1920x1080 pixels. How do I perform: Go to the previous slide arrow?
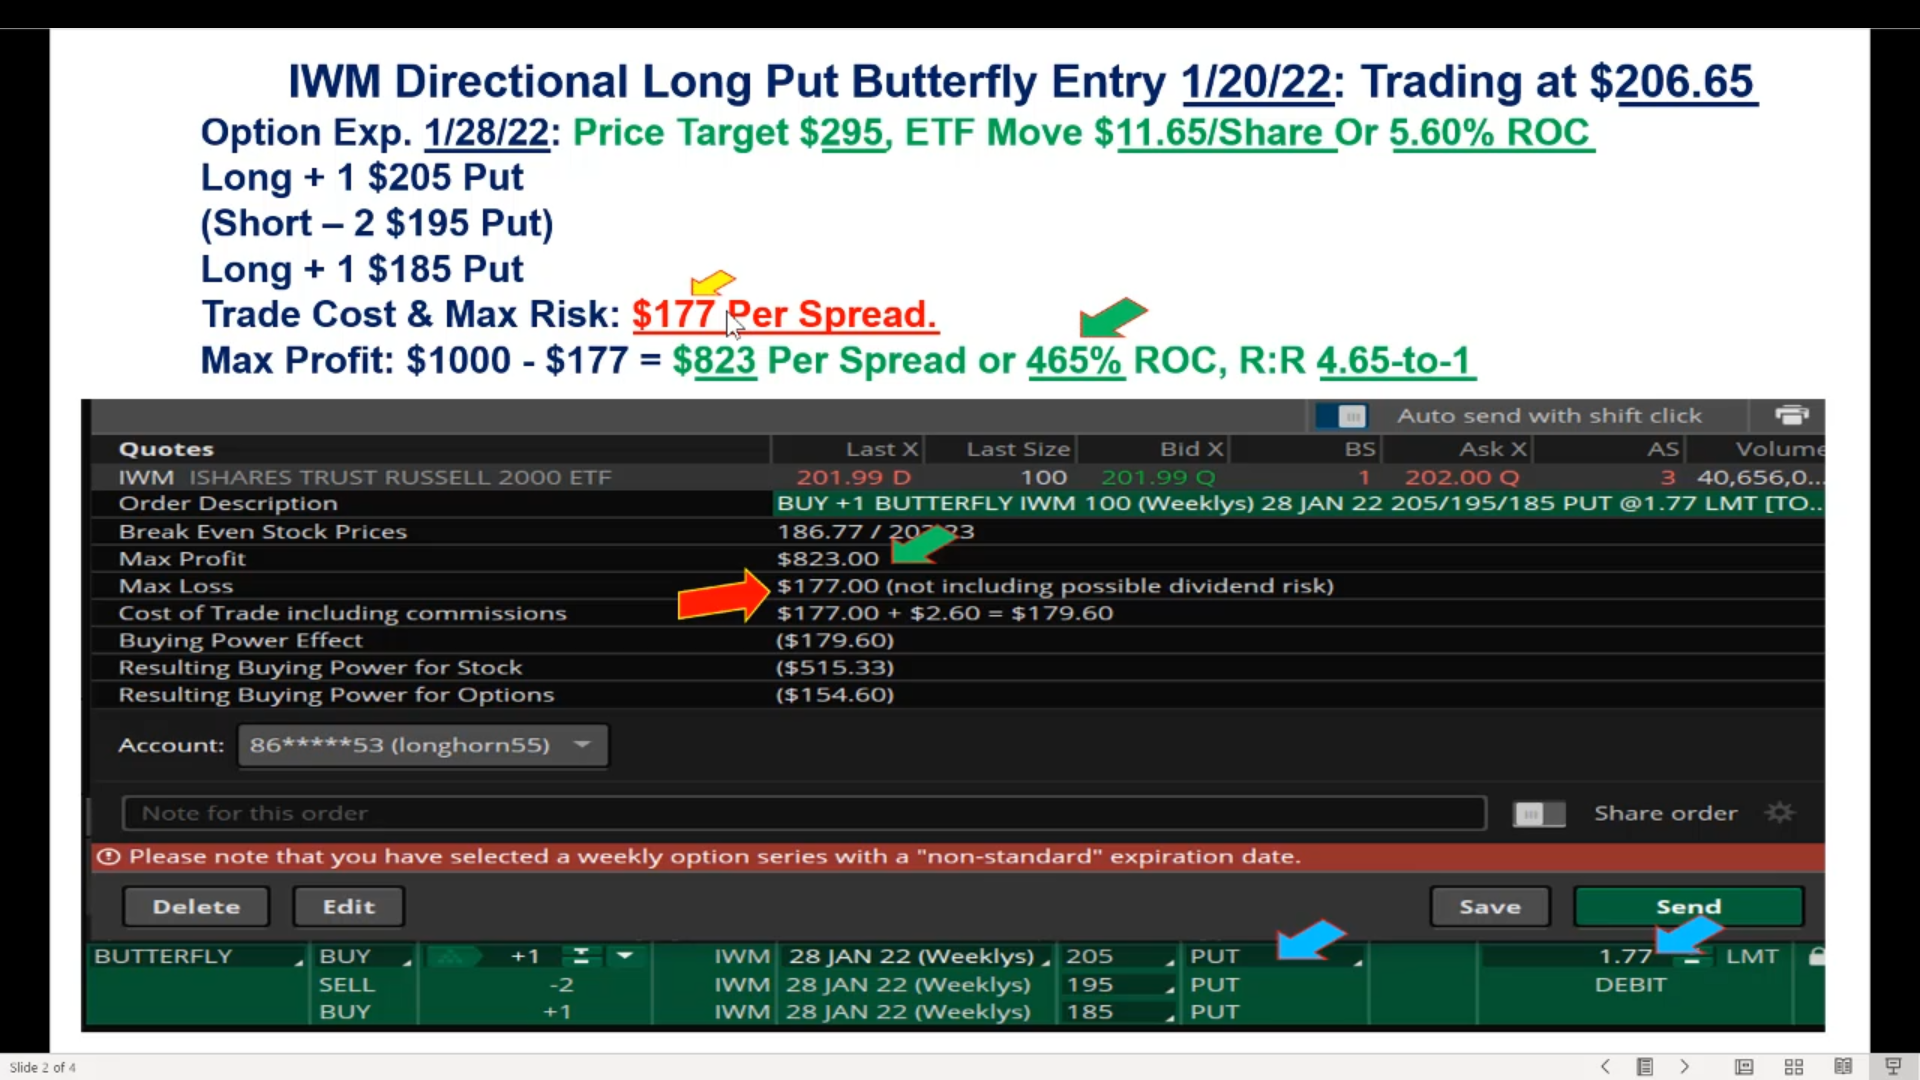[x=1605, y=1066]
